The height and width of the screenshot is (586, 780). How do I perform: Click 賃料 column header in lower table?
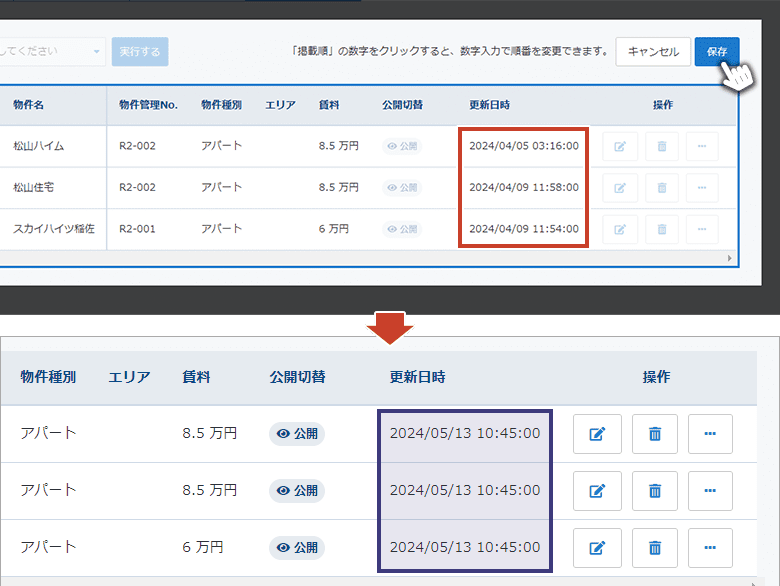196,377
